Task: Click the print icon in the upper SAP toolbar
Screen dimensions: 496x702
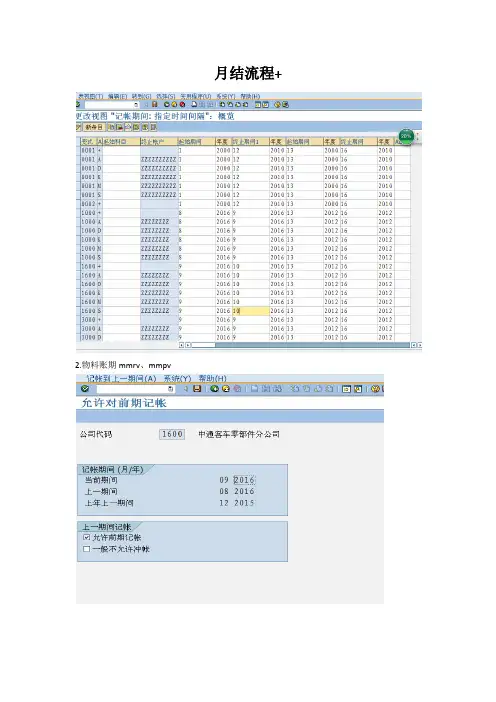Action: 194,104
